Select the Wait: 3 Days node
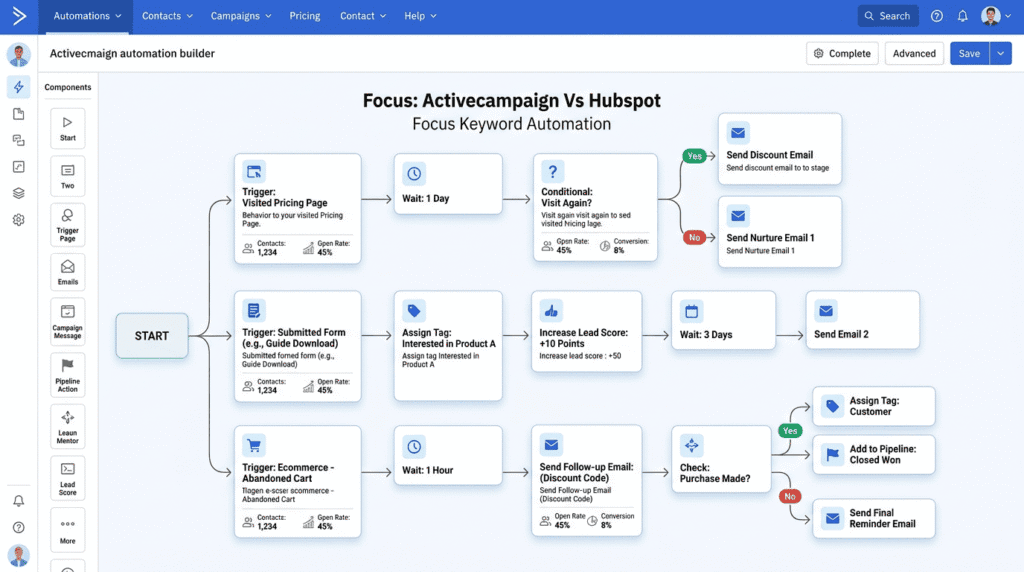The width and height of the screenshot is (1024, 572). pos(724,320)
